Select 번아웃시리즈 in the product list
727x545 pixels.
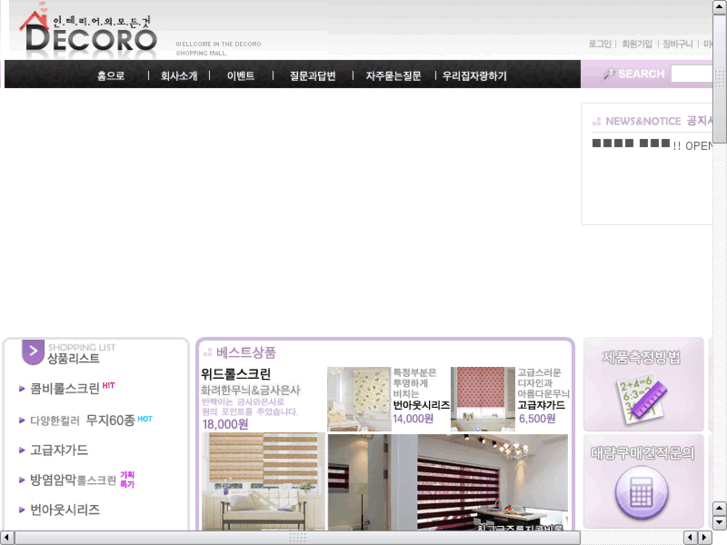point(65,510)
